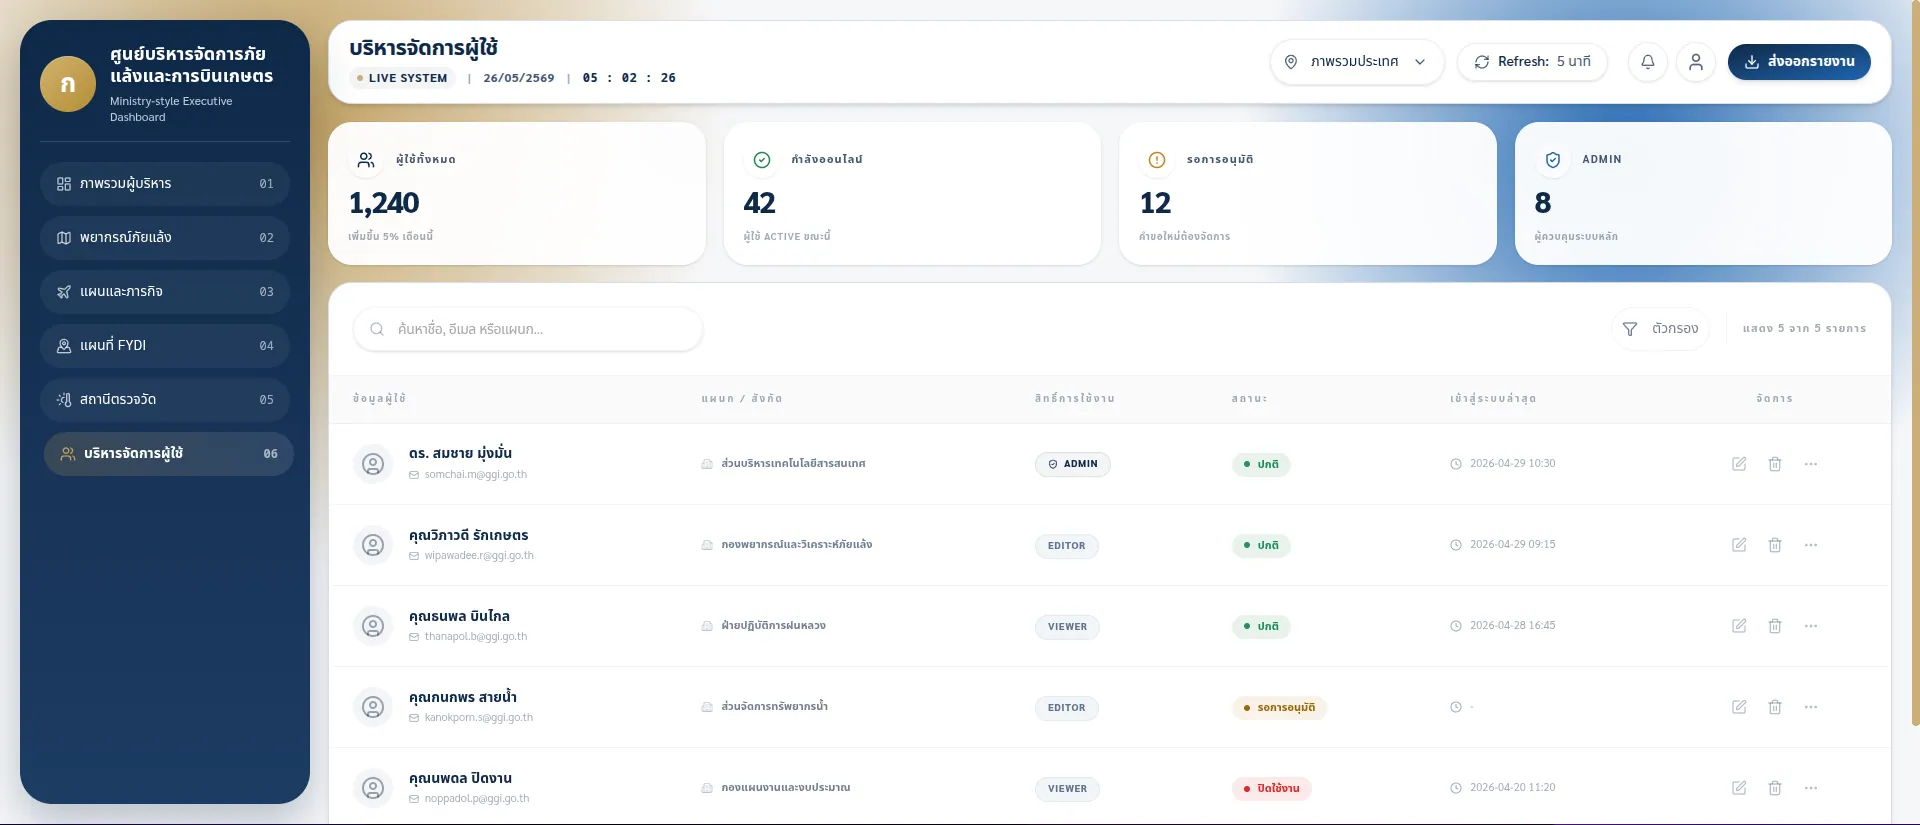Click the user search input field
This screenshot has height=825, width=1920.
[x=528, y=329]
